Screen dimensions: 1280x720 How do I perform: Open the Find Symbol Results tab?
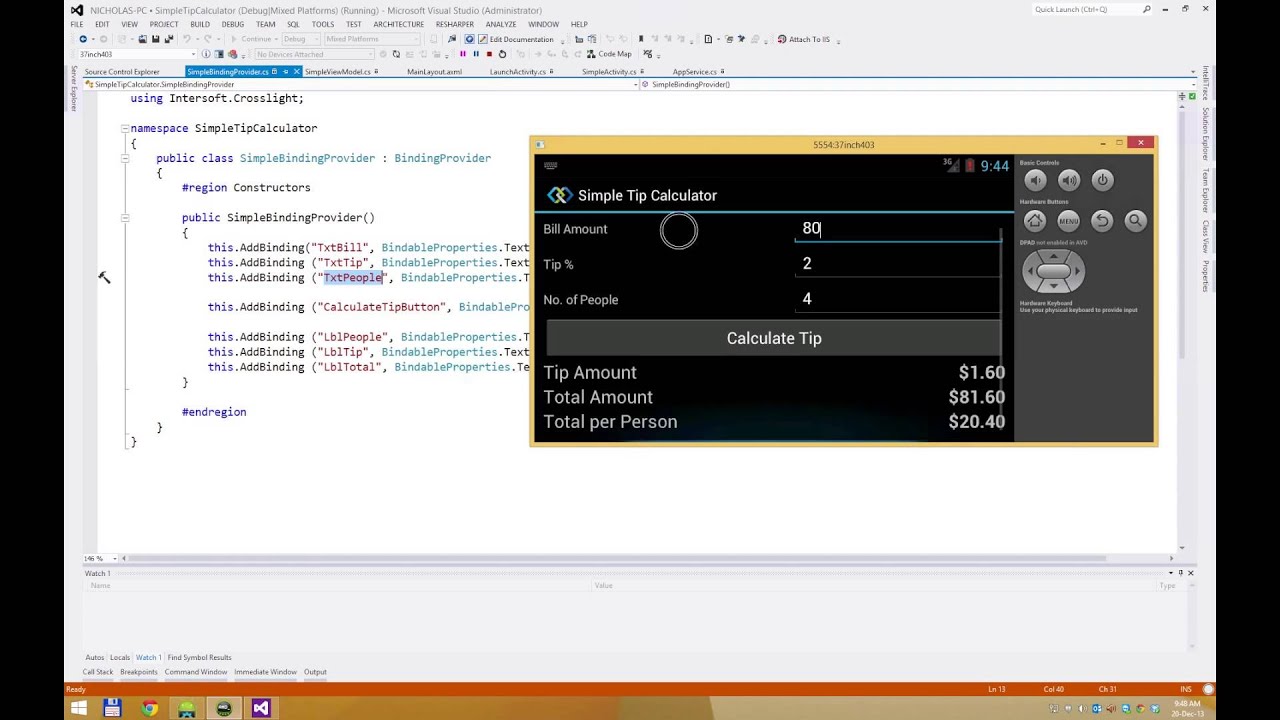pyautogui.click(x=200, y=657)
